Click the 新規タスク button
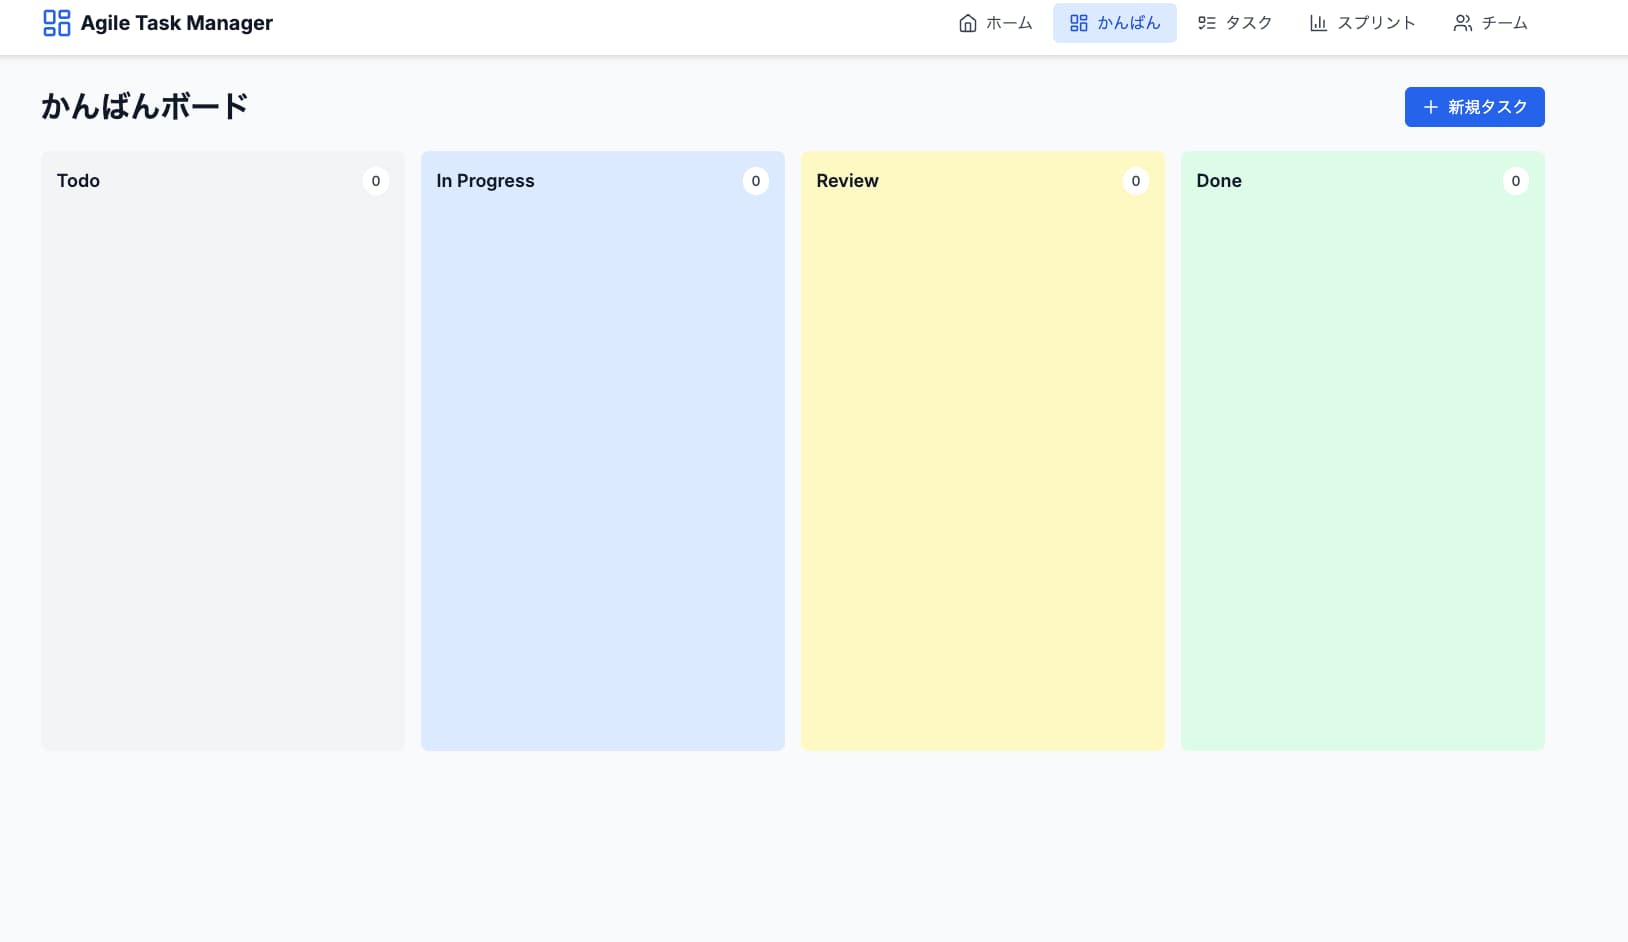Screen dimensions: 1628x942 (1474, 106)
